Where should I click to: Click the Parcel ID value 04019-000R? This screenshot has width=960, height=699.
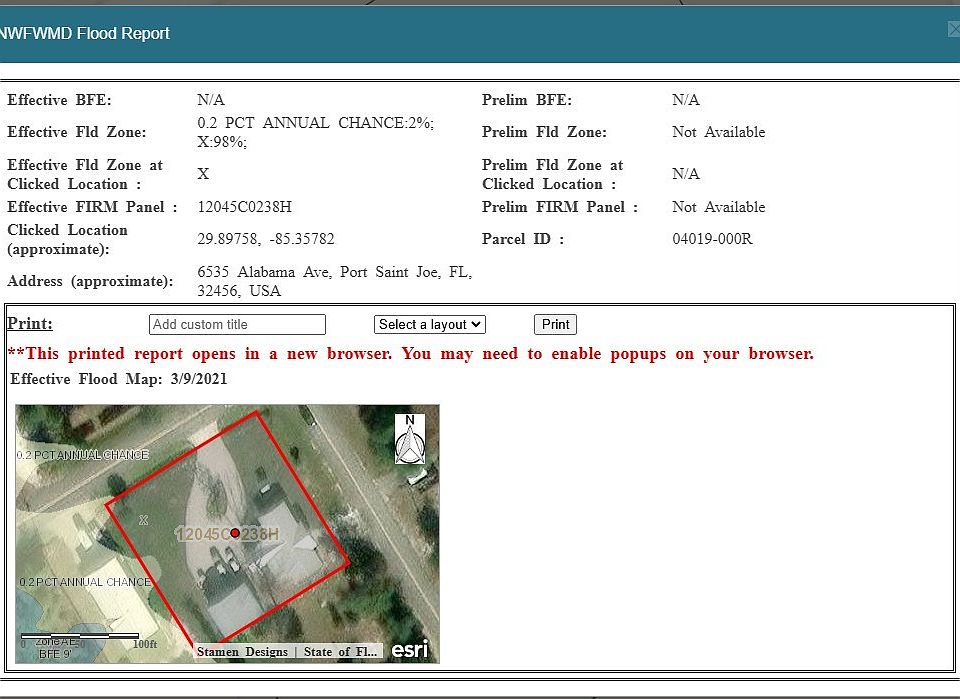tap(712, 239)
